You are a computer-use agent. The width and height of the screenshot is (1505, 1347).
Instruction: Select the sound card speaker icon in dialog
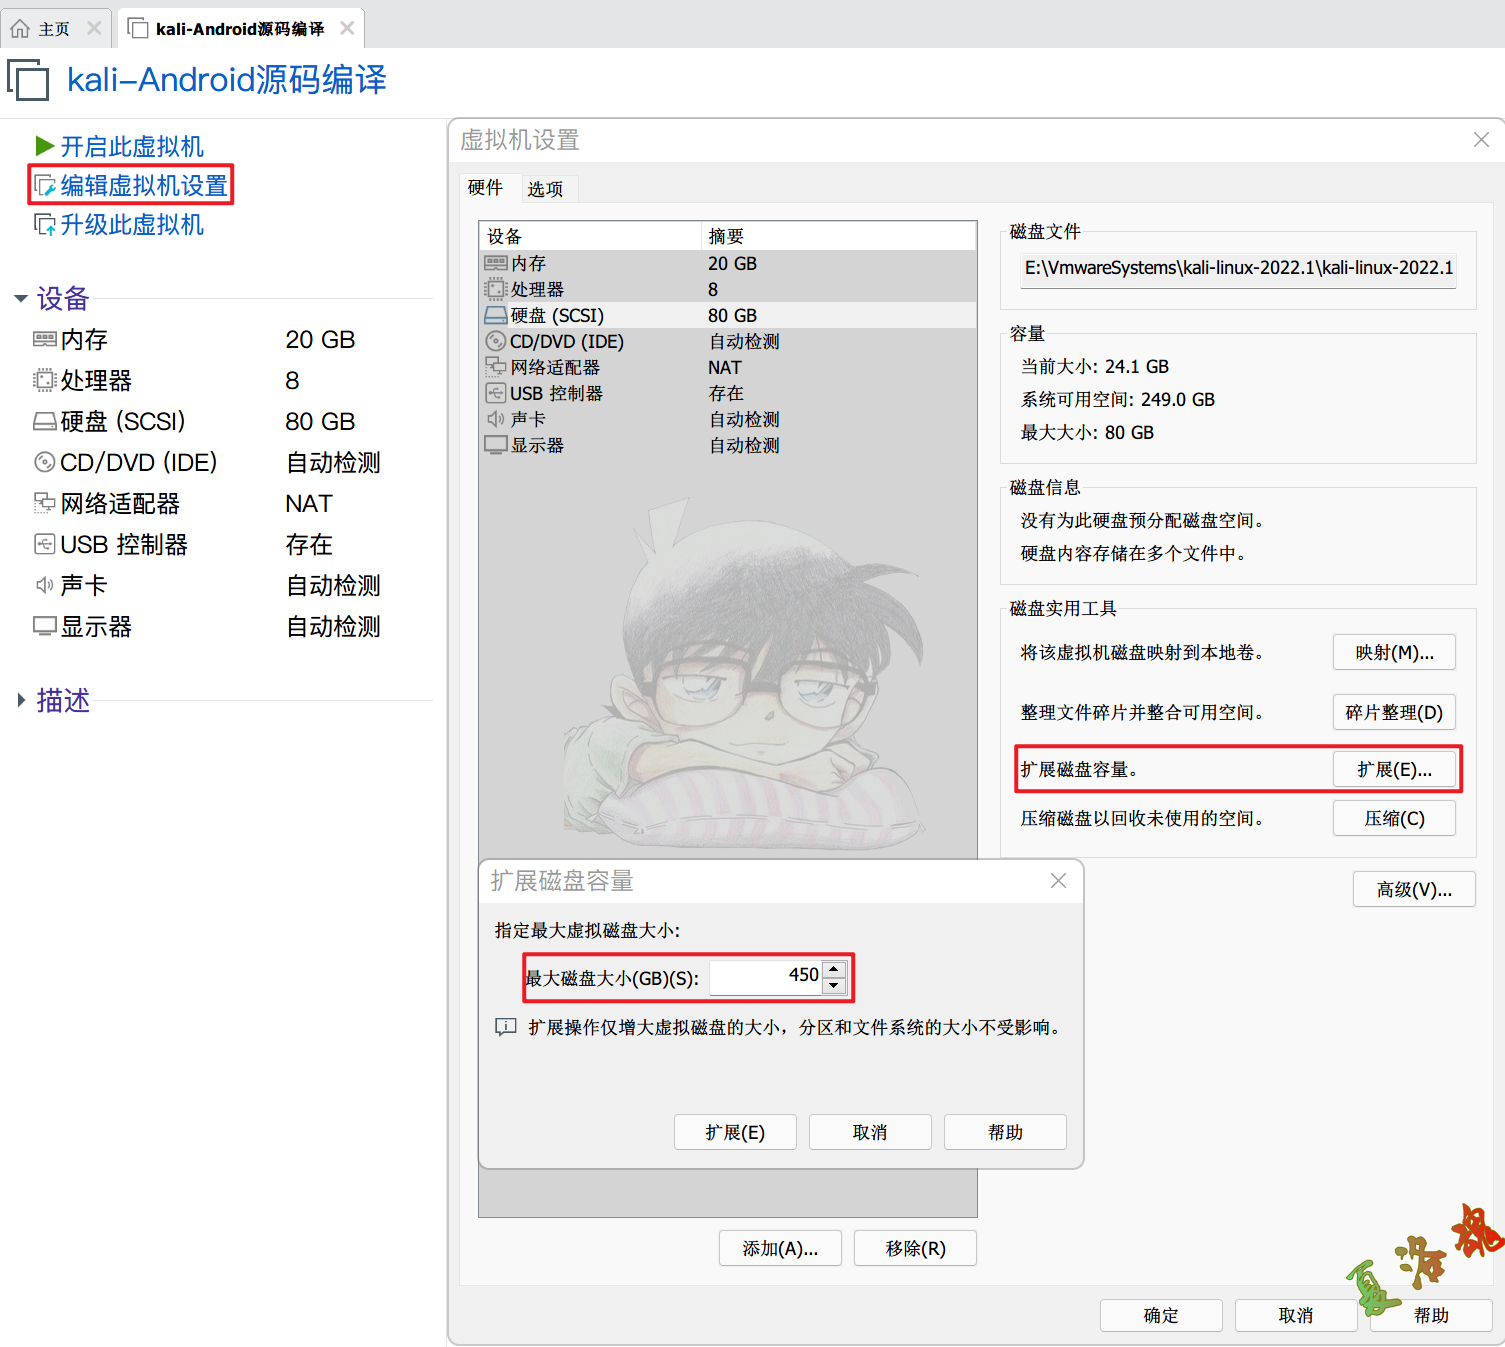point(495,419)
